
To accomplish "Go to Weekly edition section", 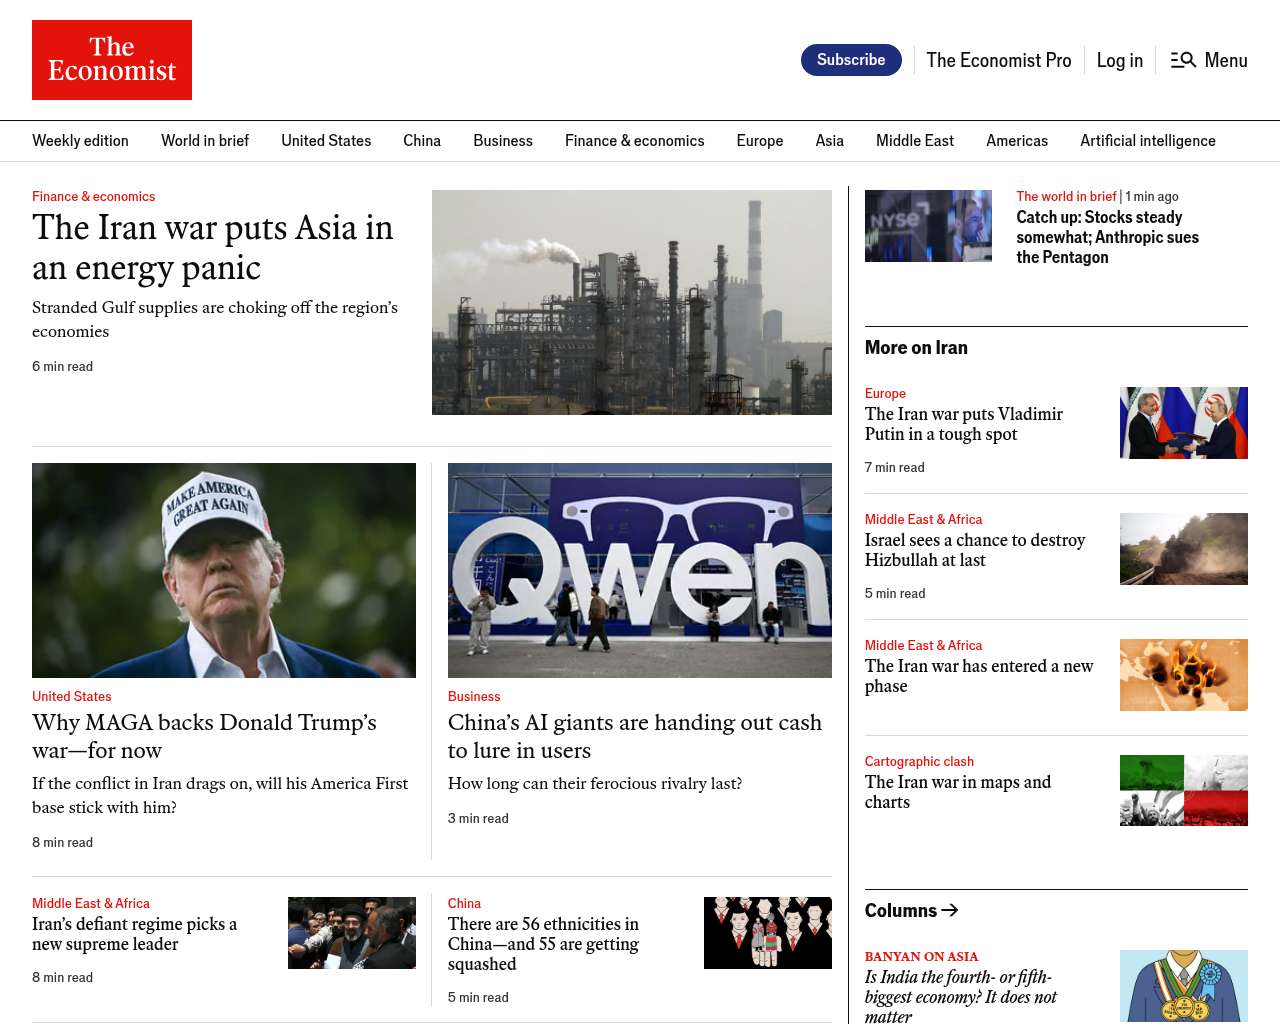I will click(80, 141).
